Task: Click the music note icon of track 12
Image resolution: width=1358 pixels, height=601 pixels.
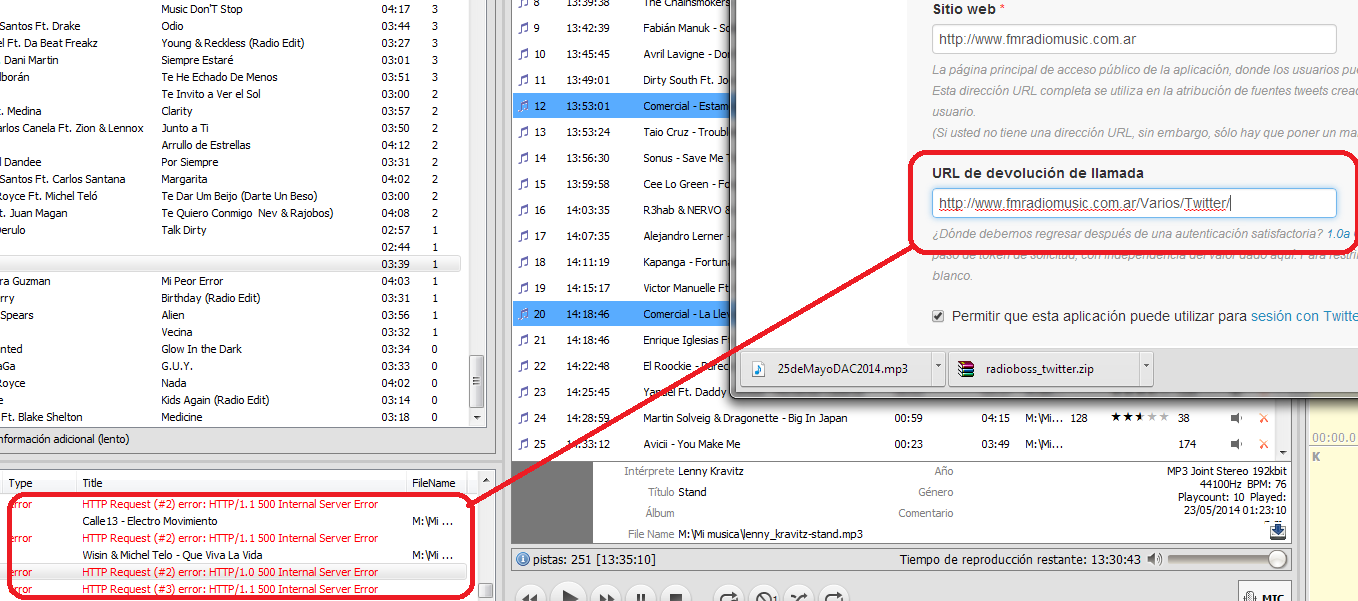Action: coord(523,106)
